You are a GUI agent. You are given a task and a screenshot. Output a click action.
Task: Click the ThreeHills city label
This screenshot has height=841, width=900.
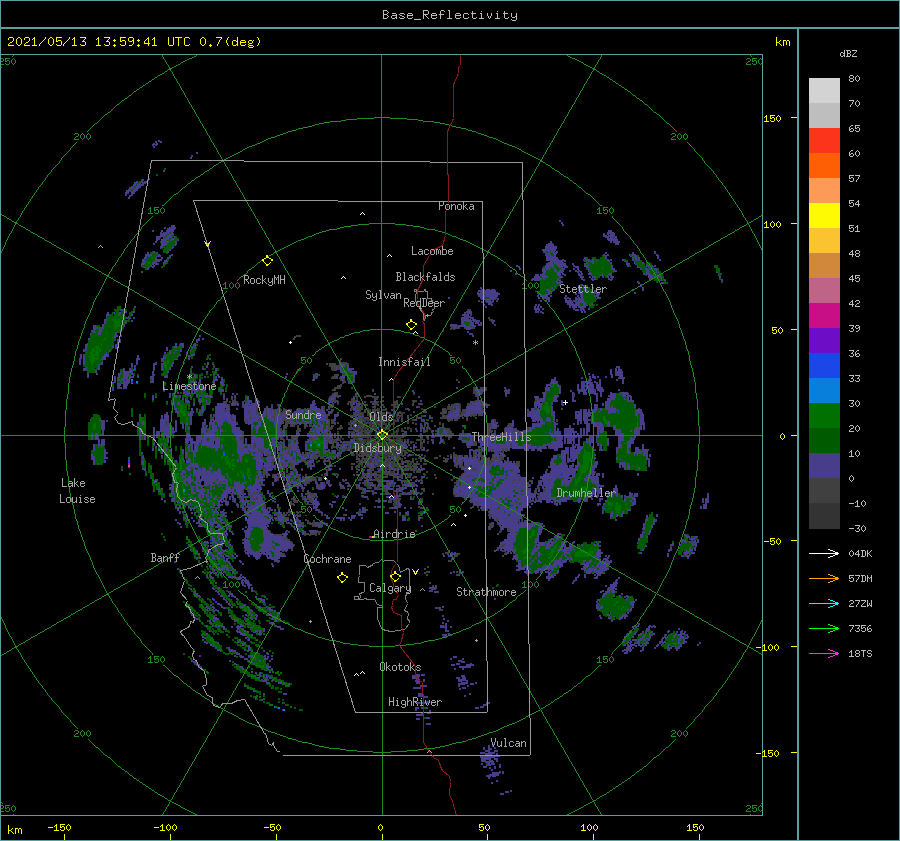tap(502, 437)
